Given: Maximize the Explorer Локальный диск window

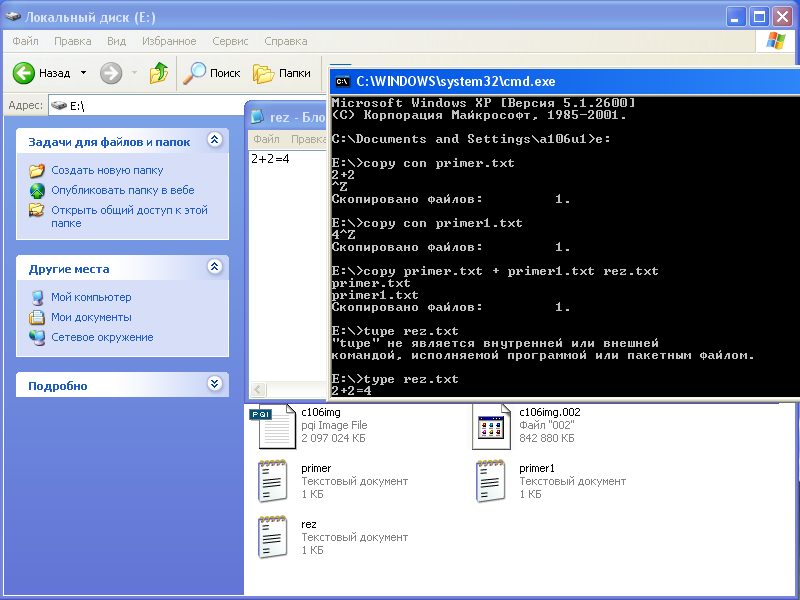Looking at the screenshot, I should coord(759,17).
